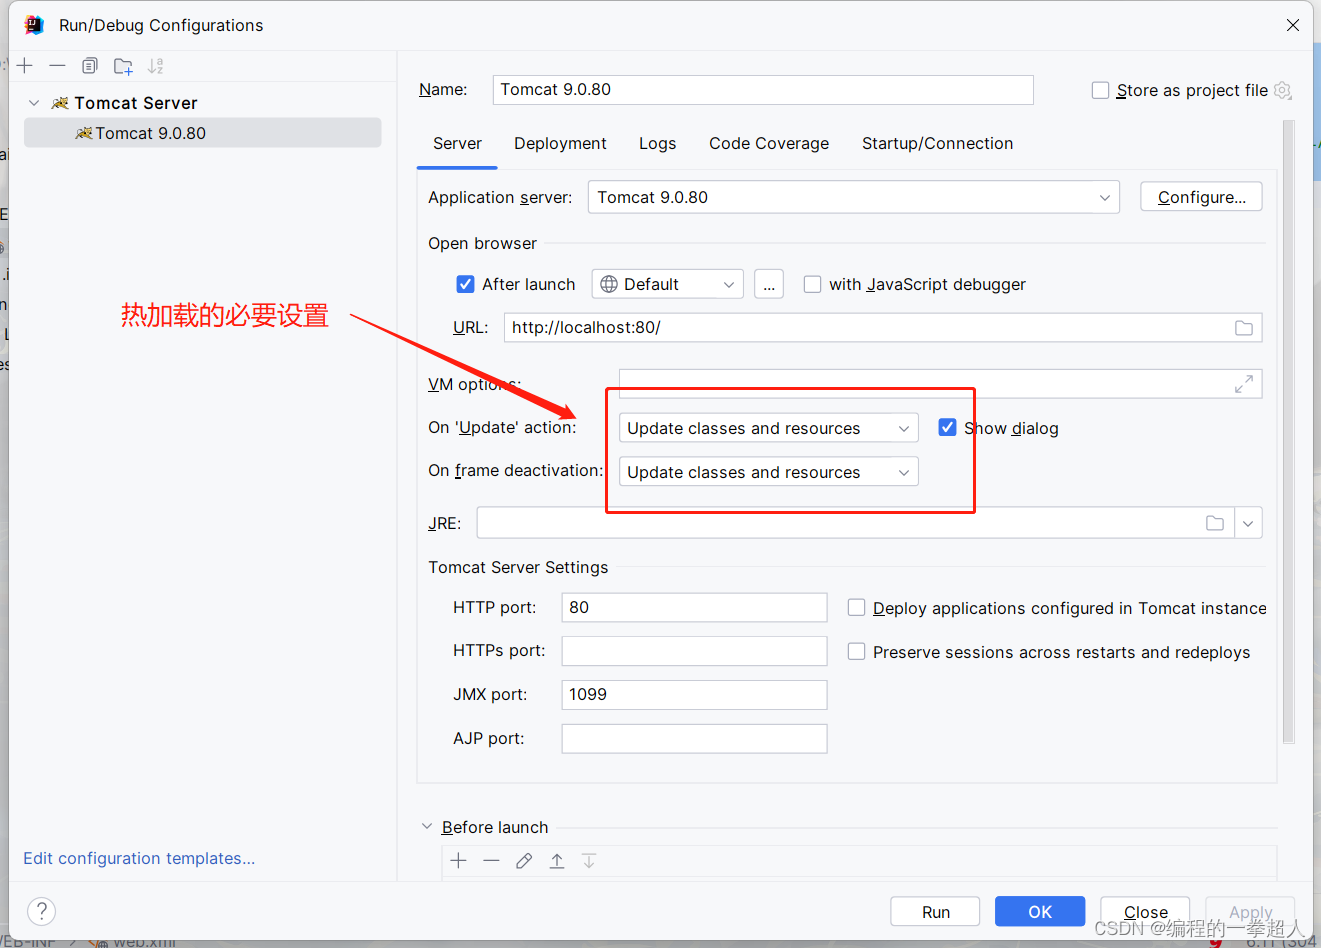Open On 'Update' action dropdown

point(768,428)
